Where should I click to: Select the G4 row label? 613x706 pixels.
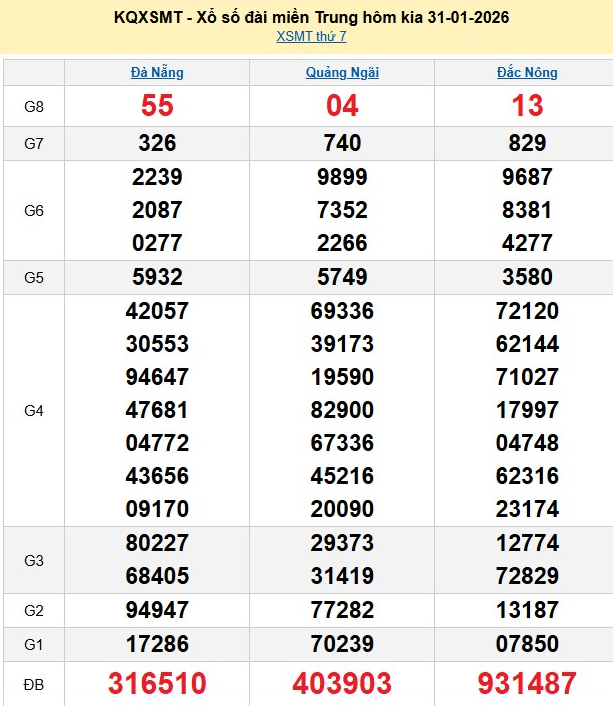click(34, 410)
